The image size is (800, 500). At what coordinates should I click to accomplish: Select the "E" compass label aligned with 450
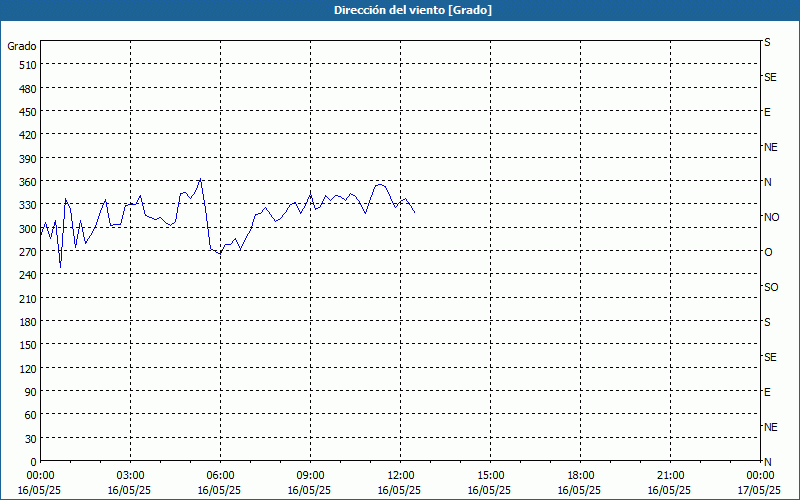click(x=767, y=112)
